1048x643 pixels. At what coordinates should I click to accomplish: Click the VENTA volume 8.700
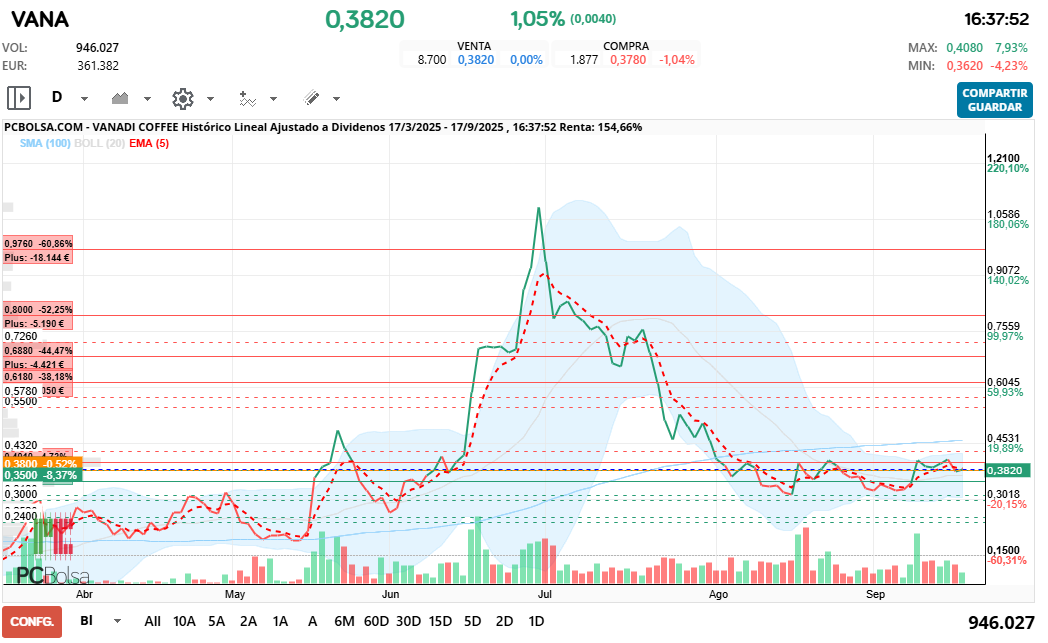[x=432, y=59]
